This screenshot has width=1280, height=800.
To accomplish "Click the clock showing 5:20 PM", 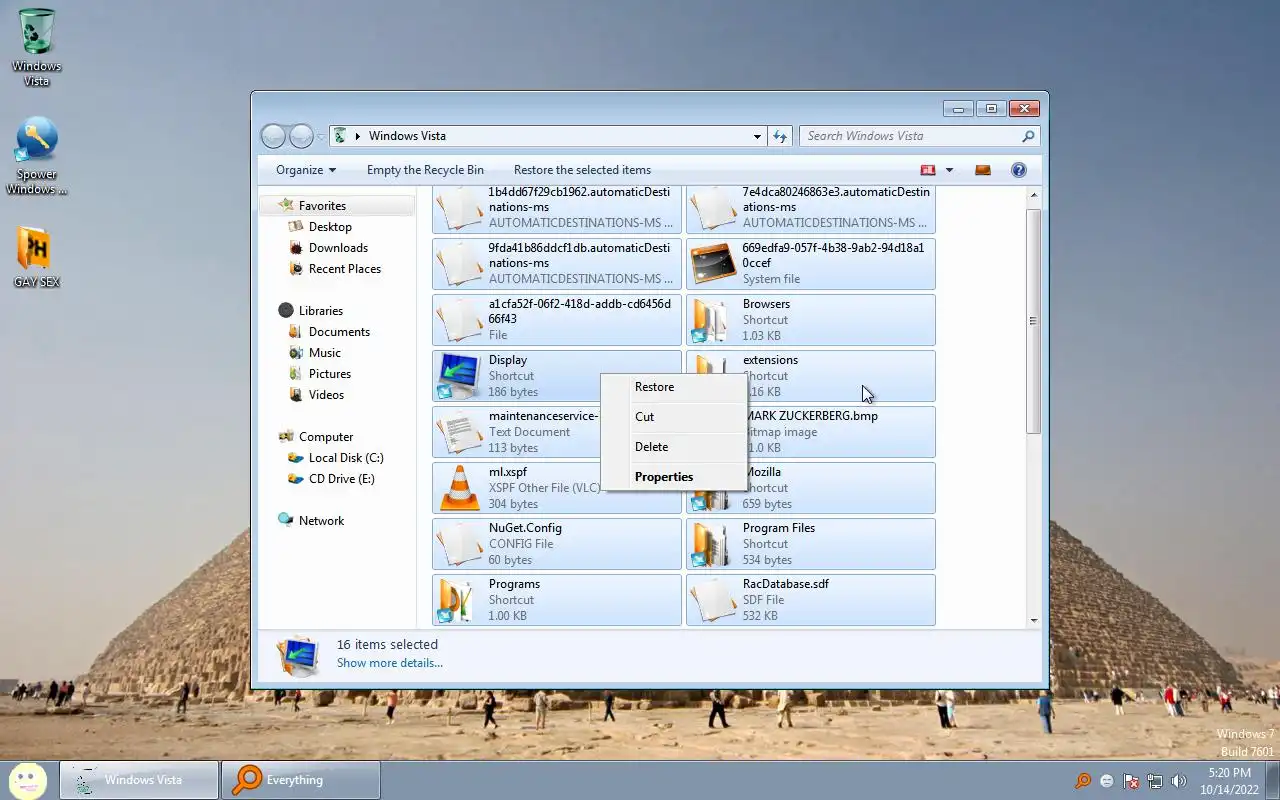I will tap(1229, 773).
